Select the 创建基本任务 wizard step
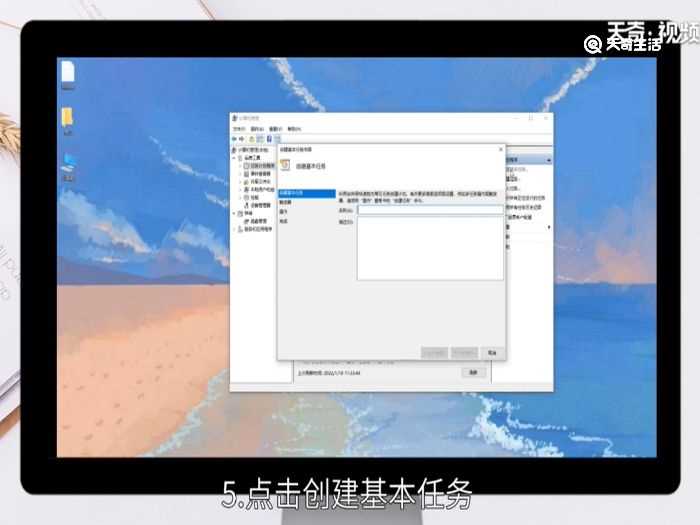The image size is (700, 525). point(307,193)
